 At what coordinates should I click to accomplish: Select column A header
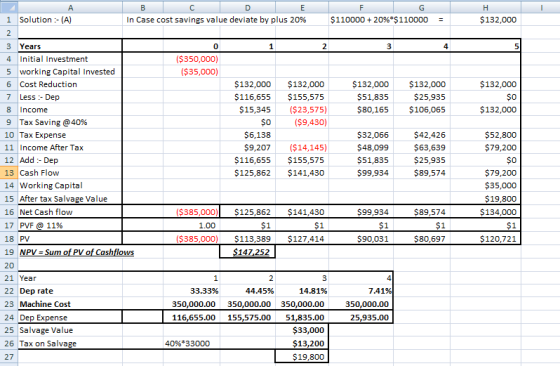pyautogui.click(x=70, y=7)
